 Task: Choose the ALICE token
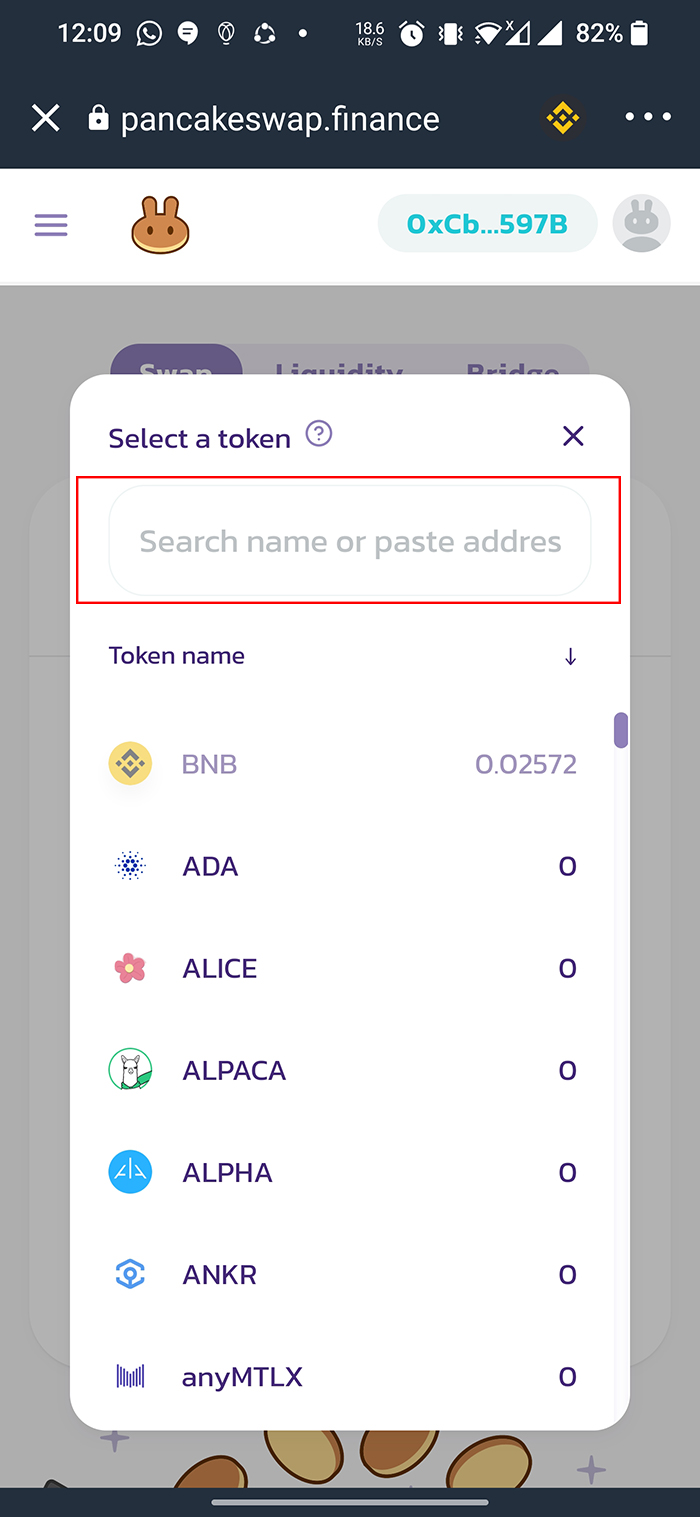[x=342, y=968]
